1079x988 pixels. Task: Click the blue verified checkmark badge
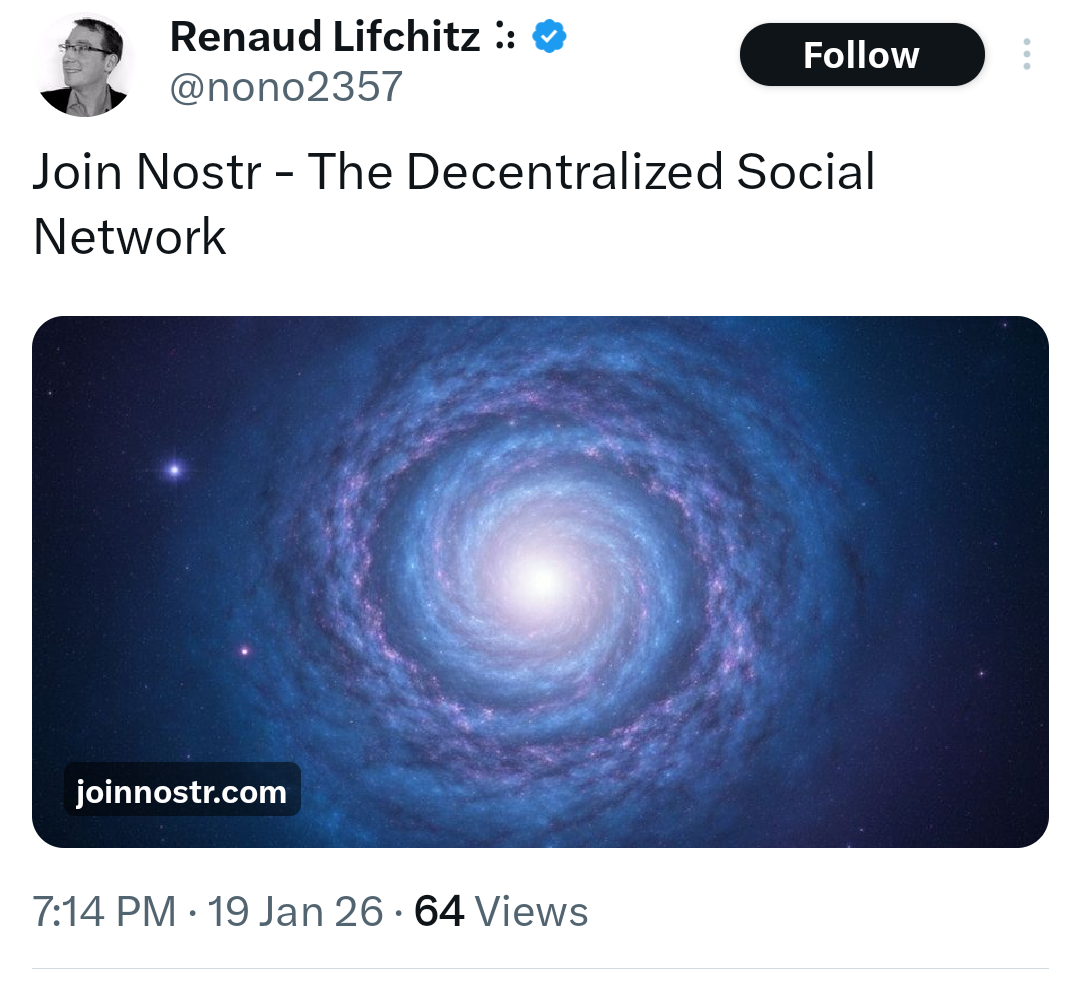click(x=549, y=38)
